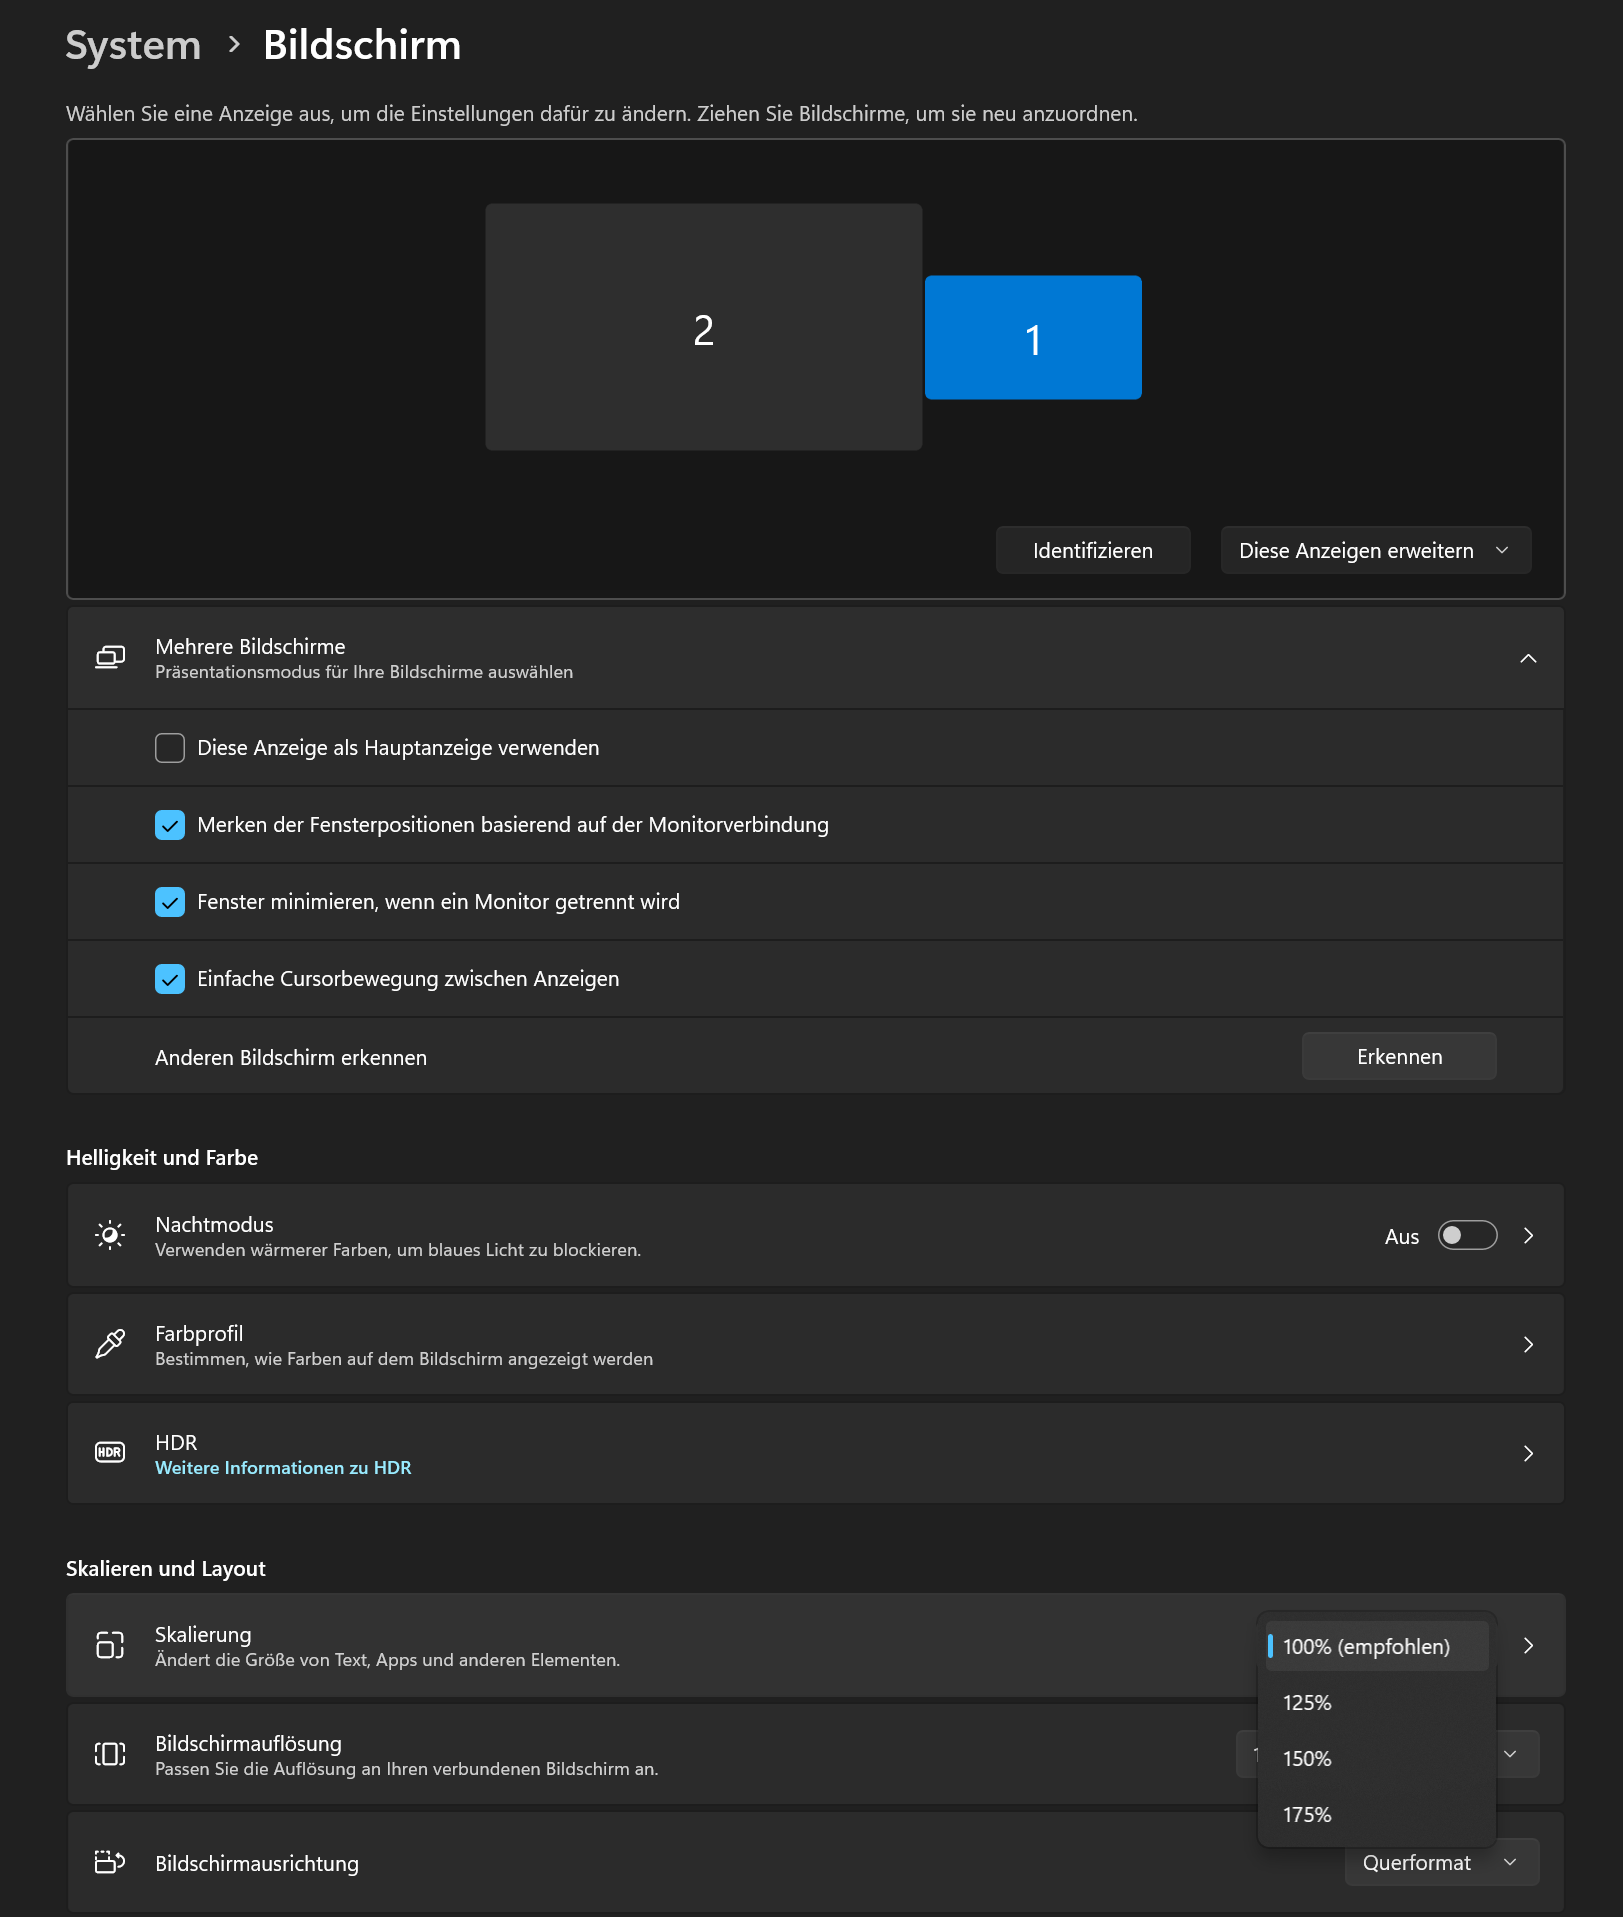Select display 2 in the arrangement area
The height and width of the screenshot is (1917, 1623).
[x=703, y=327]
